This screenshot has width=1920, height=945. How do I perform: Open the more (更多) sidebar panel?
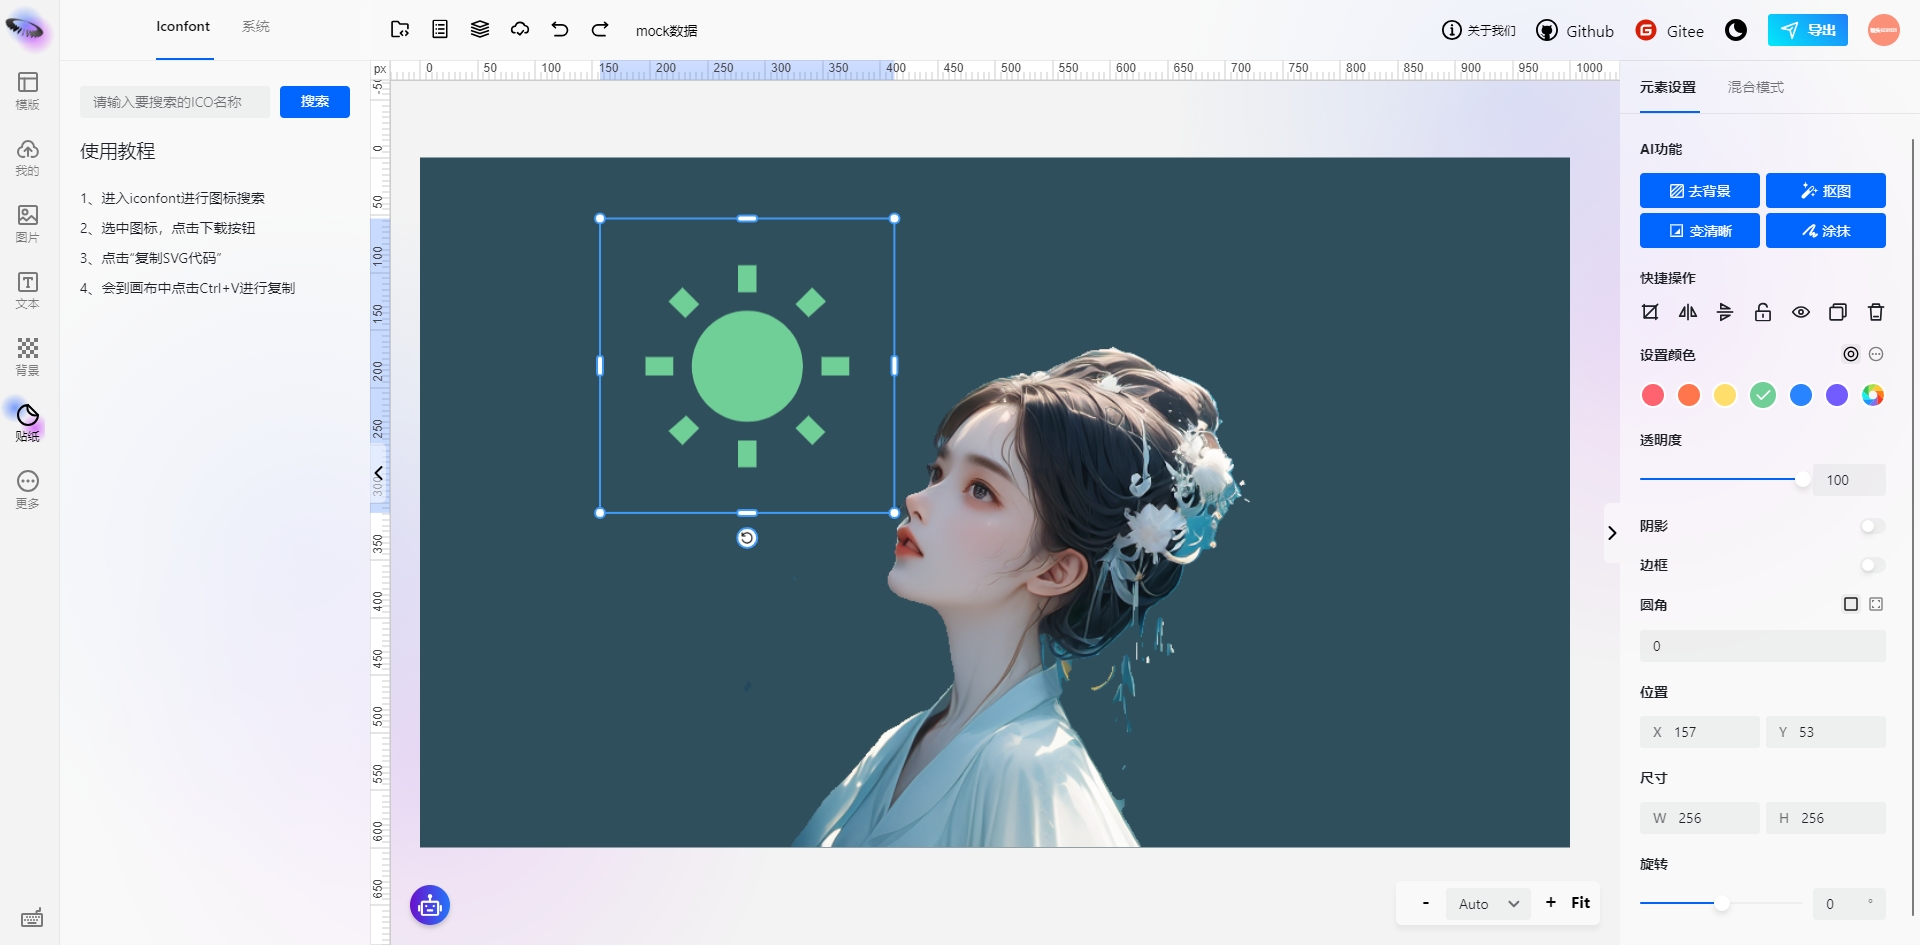[x=28, y=489]
